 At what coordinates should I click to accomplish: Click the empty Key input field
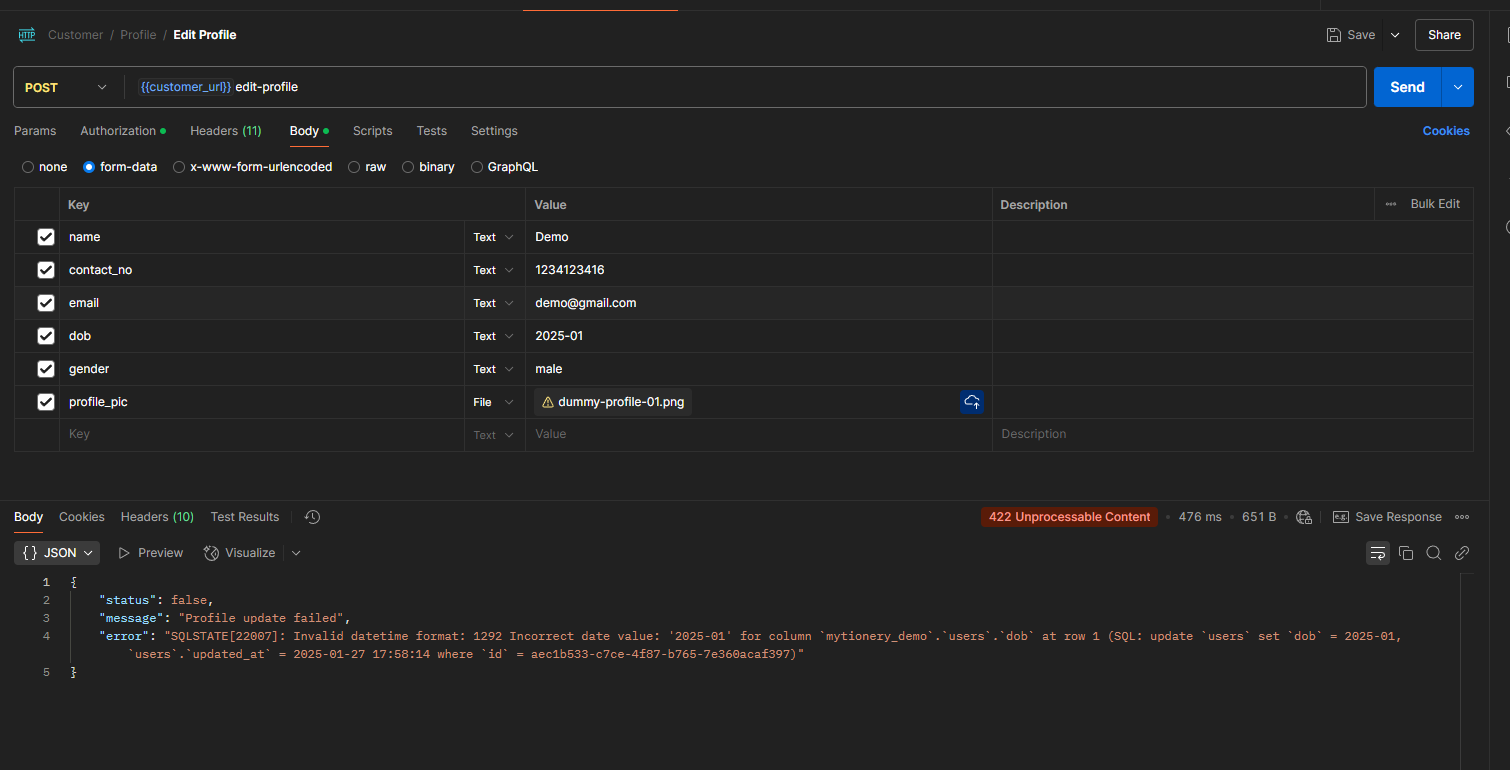pyautogui.click(x=262, y=434)
